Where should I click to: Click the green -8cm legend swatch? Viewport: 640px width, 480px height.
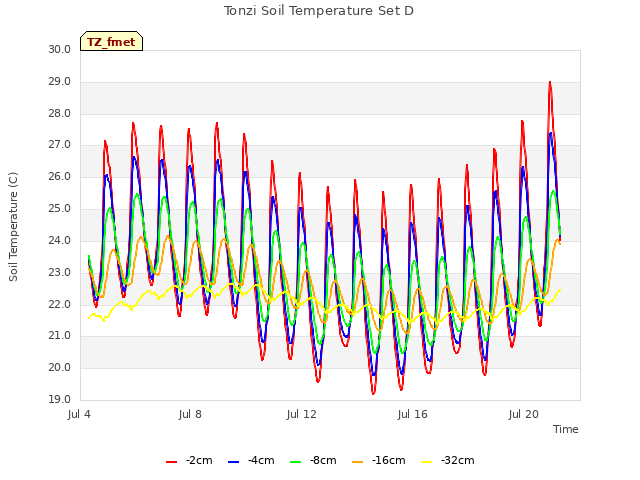(296, 462)
